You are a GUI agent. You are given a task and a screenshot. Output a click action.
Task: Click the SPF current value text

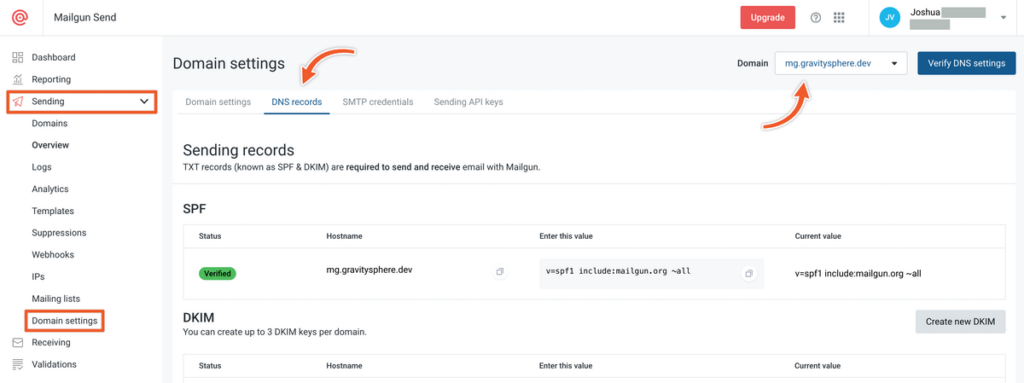point(858,274)
